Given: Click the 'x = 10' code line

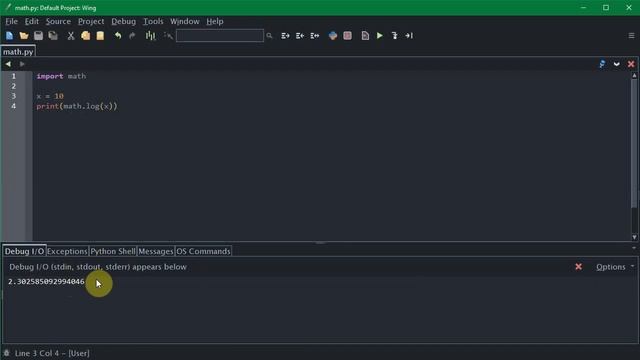Looking at the screenshot, I should pyautogui.click(x=50, y=96).
